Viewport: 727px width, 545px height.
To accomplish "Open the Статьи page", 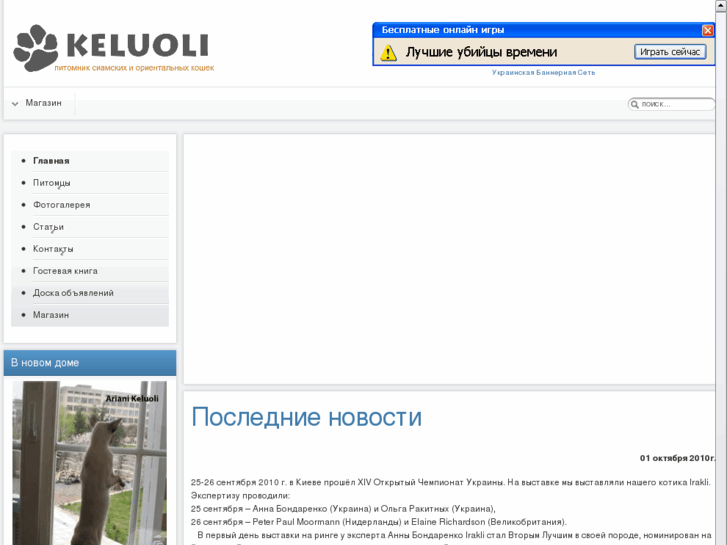I will point(48,227).
